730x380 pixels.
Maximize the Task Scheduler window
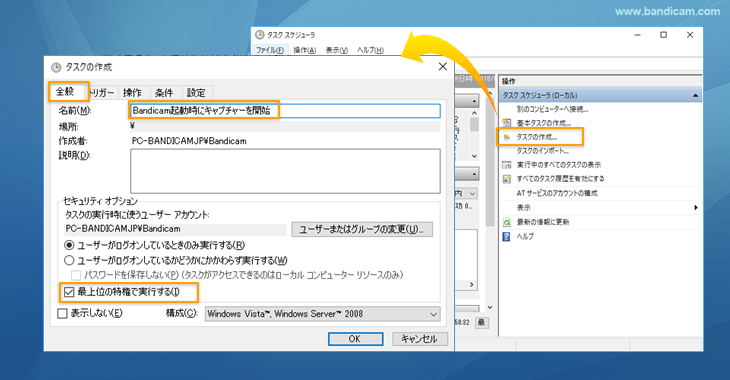point(663,35)
